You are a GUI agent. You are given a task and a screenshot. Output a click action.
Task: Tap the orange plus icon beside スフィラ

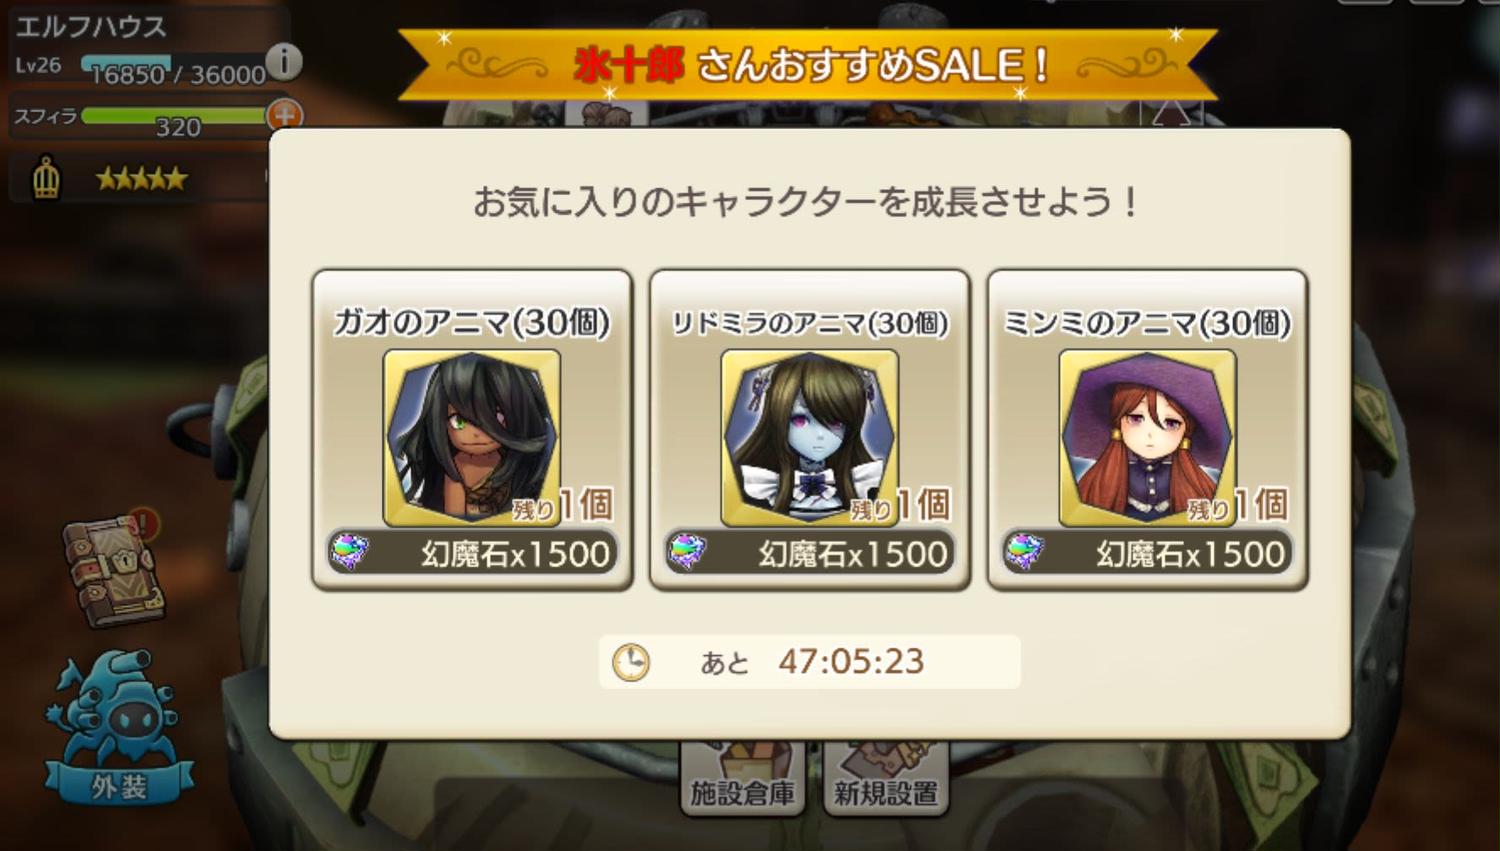[x=284, y=115]
